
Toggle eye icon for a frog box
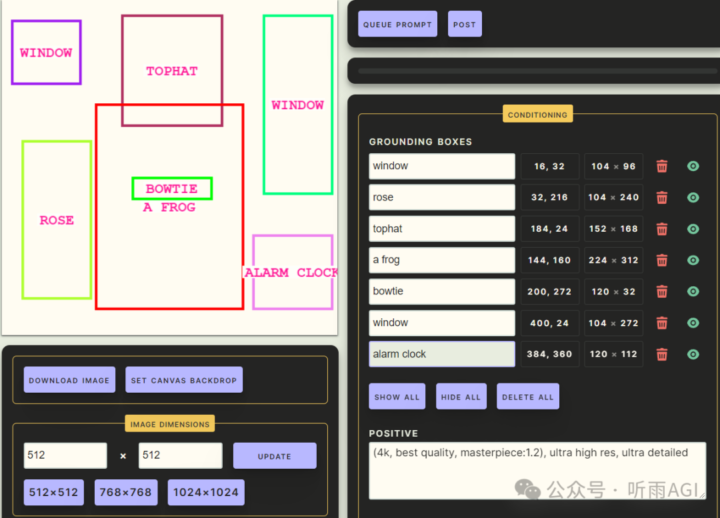coord(693,260)
